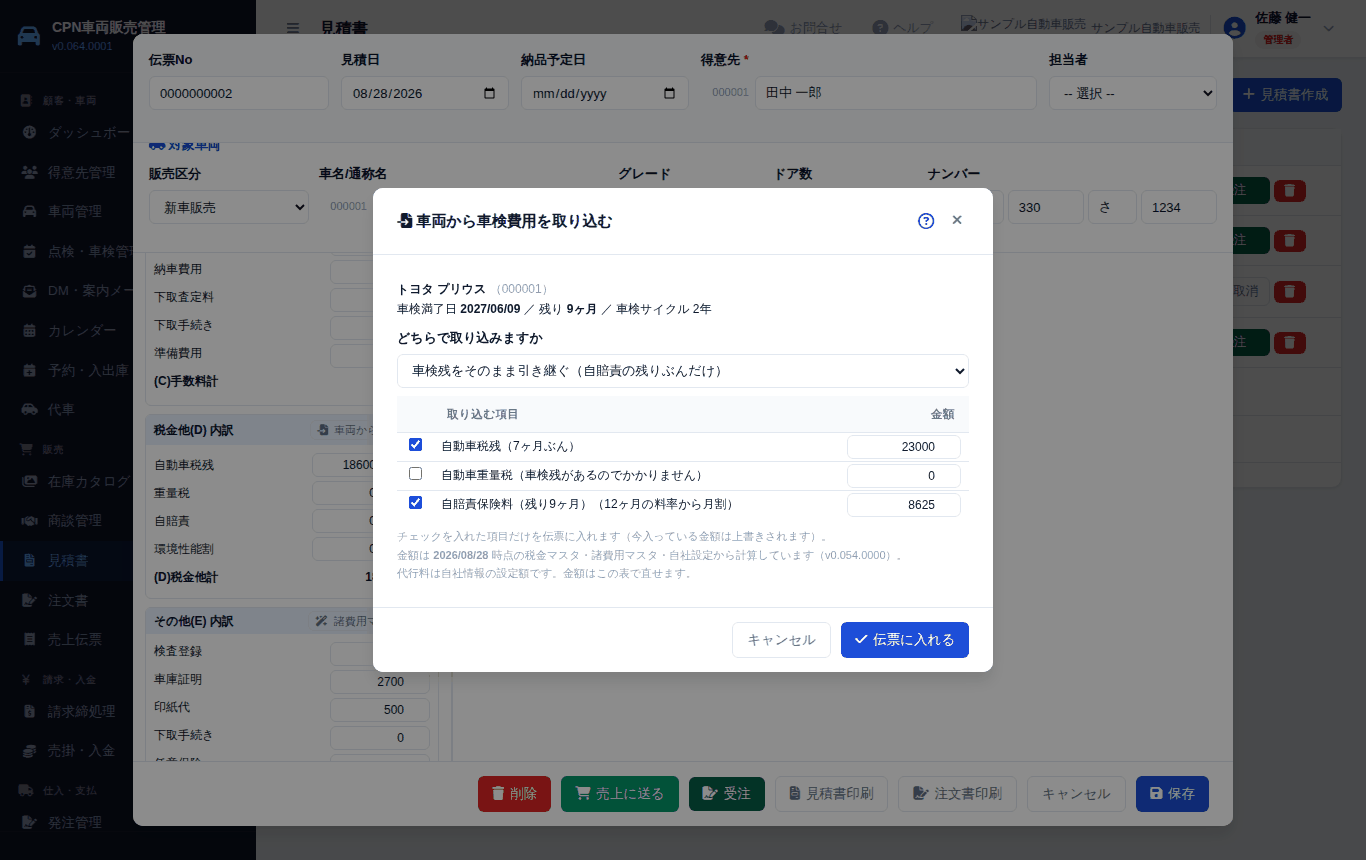Close the 車検費用 import dialog
Screen dimensions: 1366x860
pyautogui.click(x=957, y=220)
